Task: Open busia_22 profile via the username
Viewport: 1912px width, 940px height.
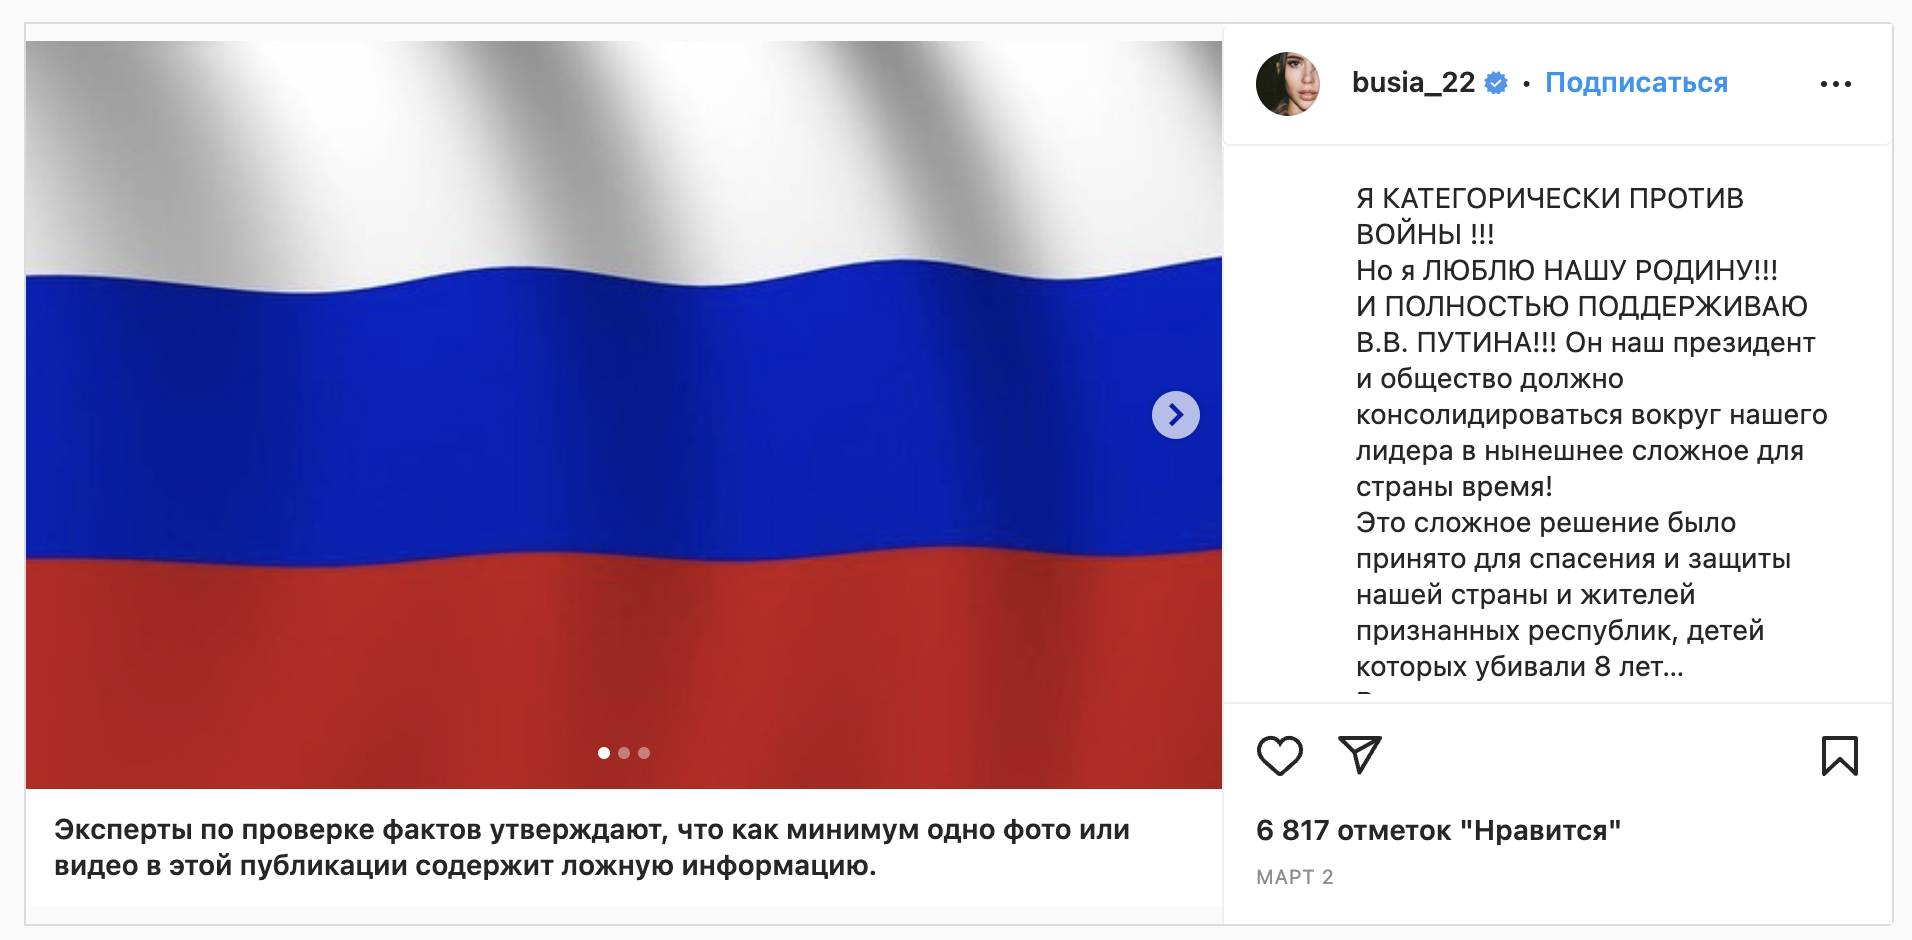Action: pyautogui.click(x=1412, y=84)
